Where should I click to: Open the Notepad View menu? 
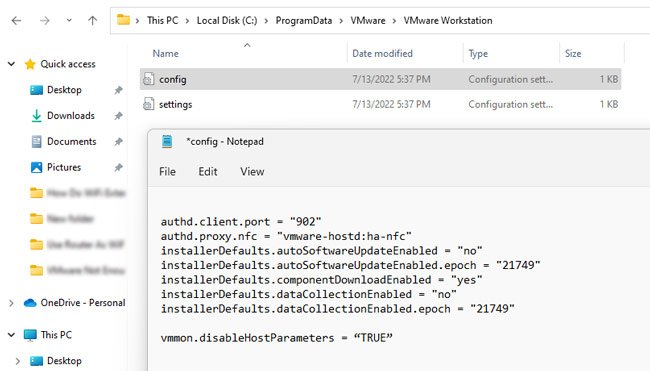click(x=252, y=172)
